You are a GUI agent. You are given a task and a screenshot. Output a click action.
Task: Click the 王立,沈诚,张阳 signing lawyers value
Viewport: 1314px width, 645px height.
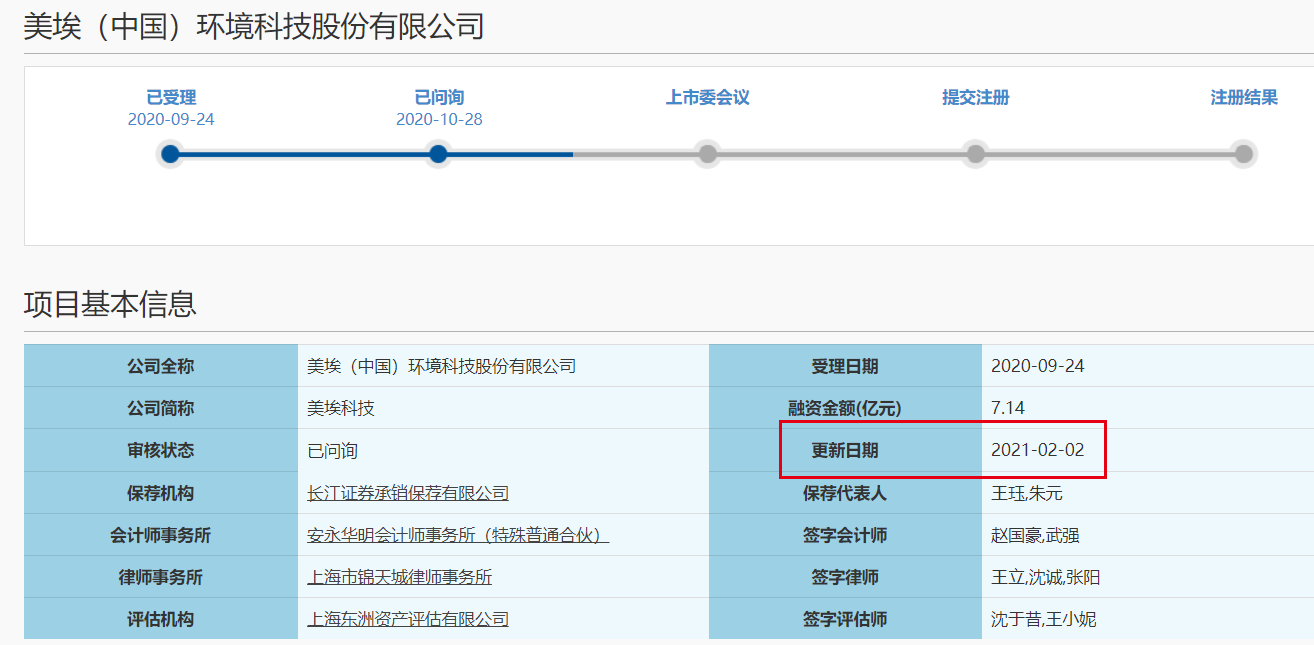1045,577
